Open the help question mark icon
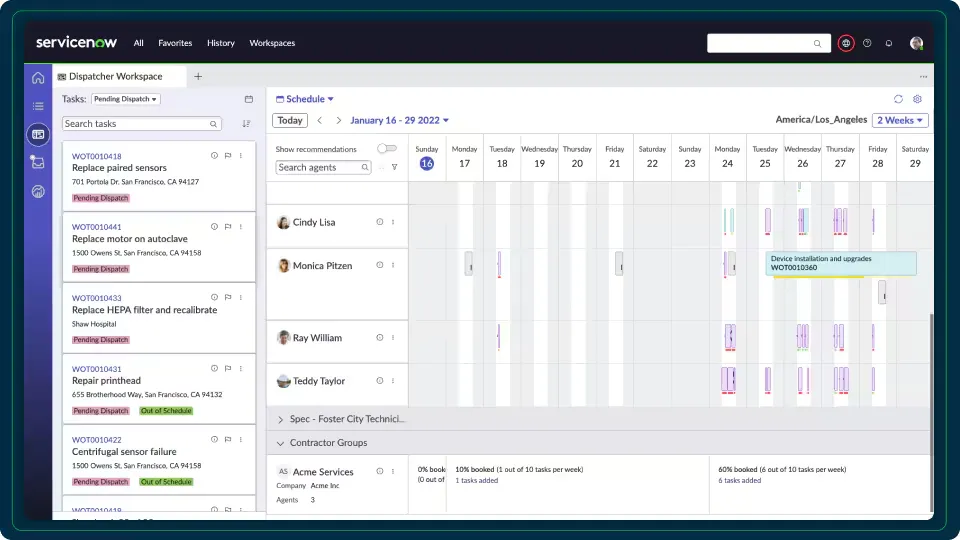The width and height of the screenshot is (960, 540). (867, 43)
